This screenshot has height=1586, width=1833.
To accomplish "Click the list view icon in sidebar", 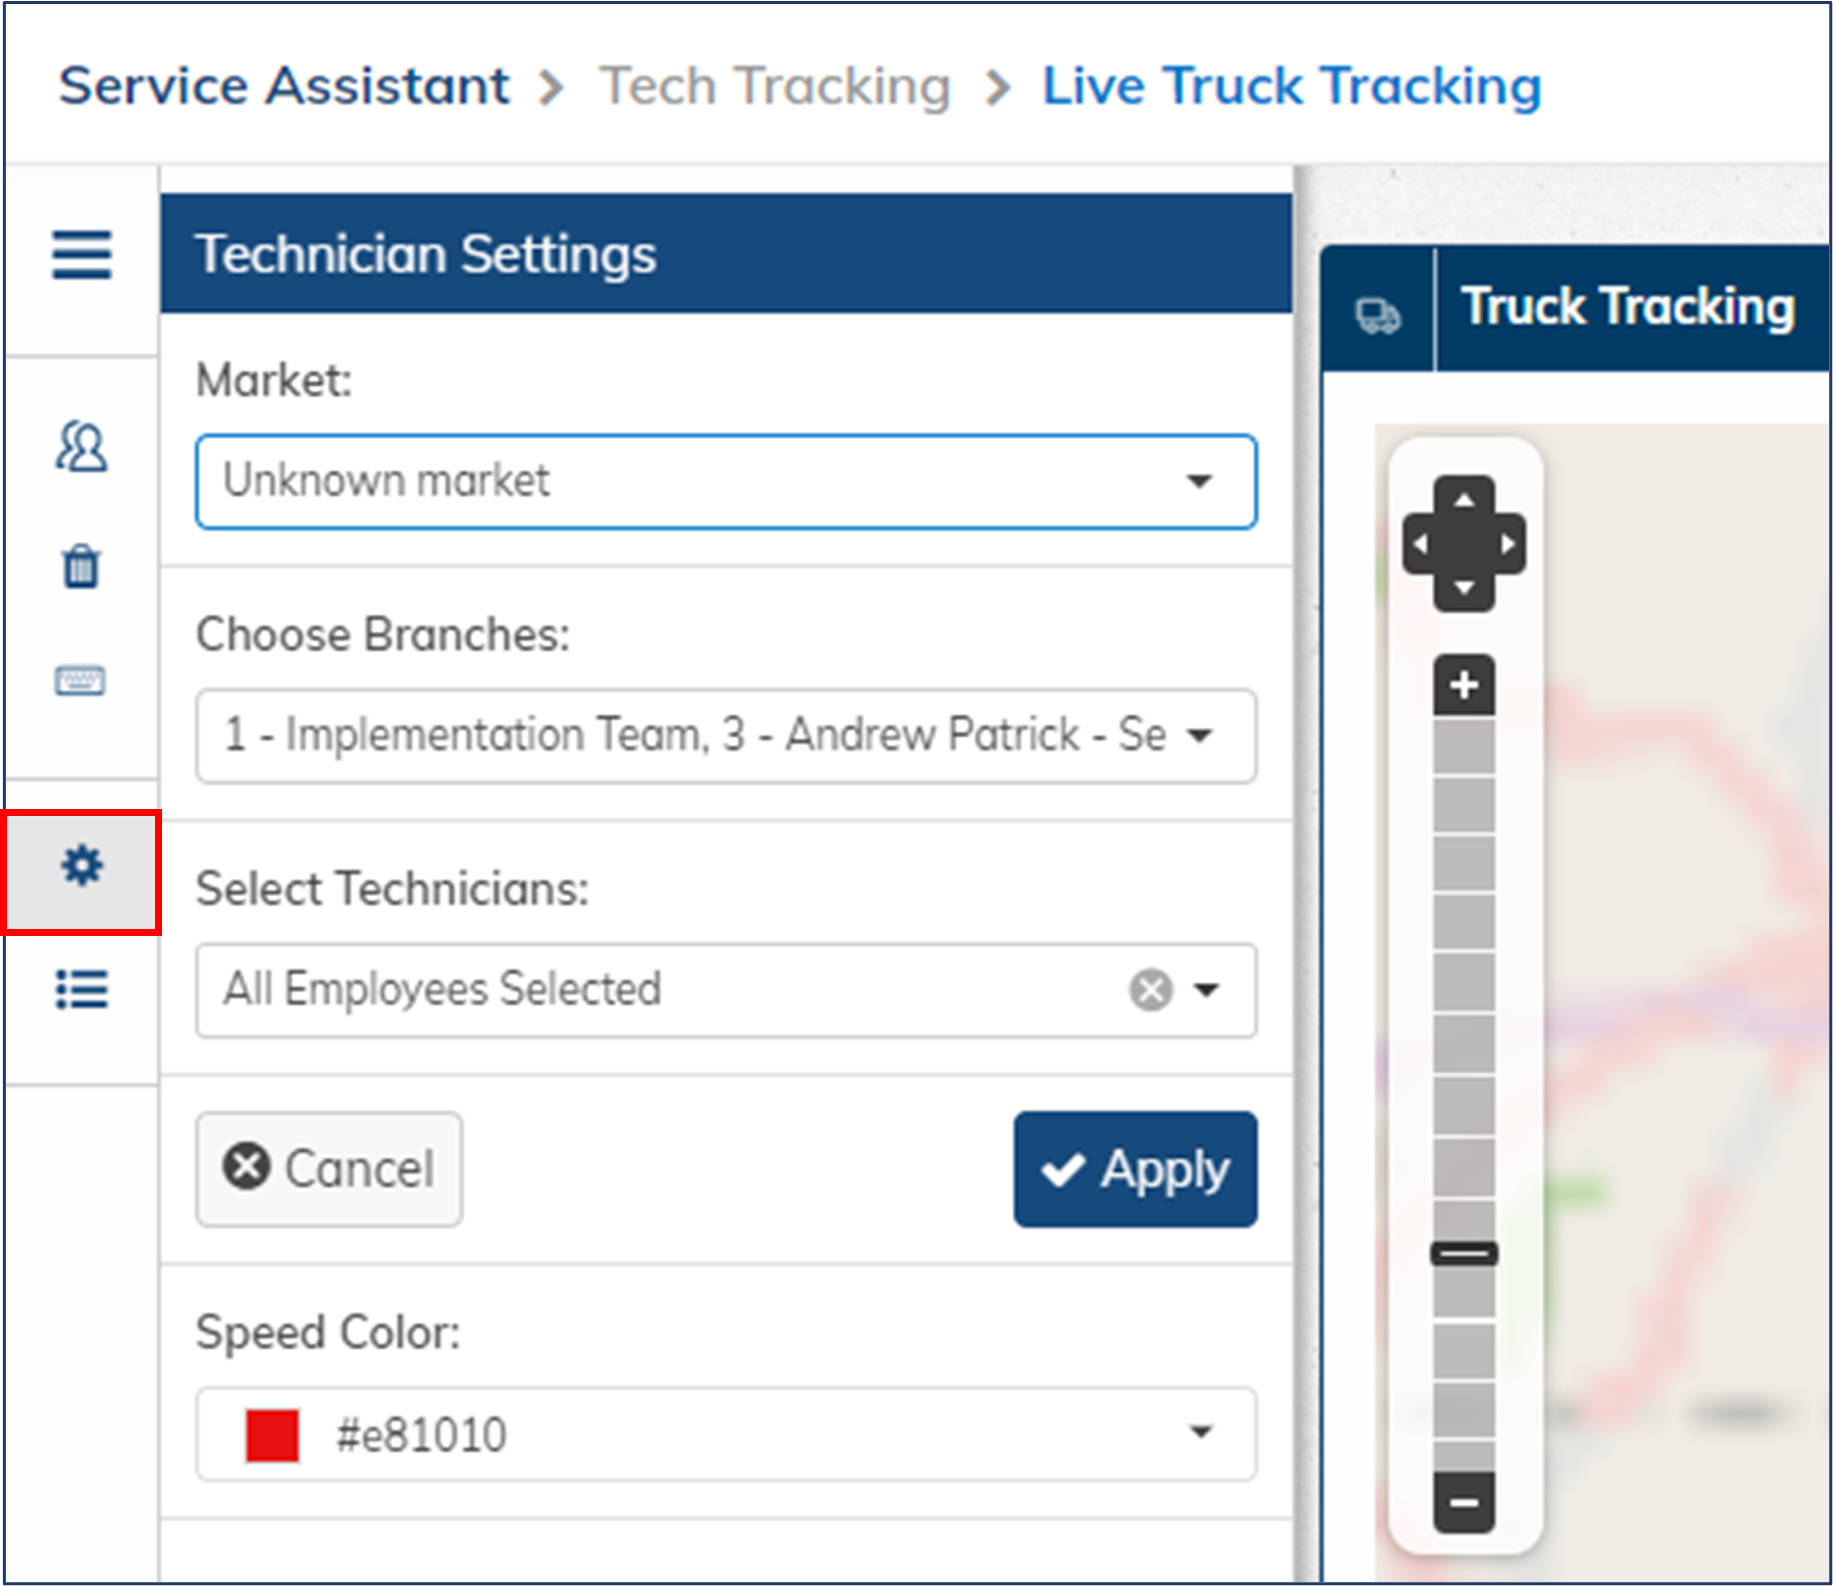I will coord(82,991).
